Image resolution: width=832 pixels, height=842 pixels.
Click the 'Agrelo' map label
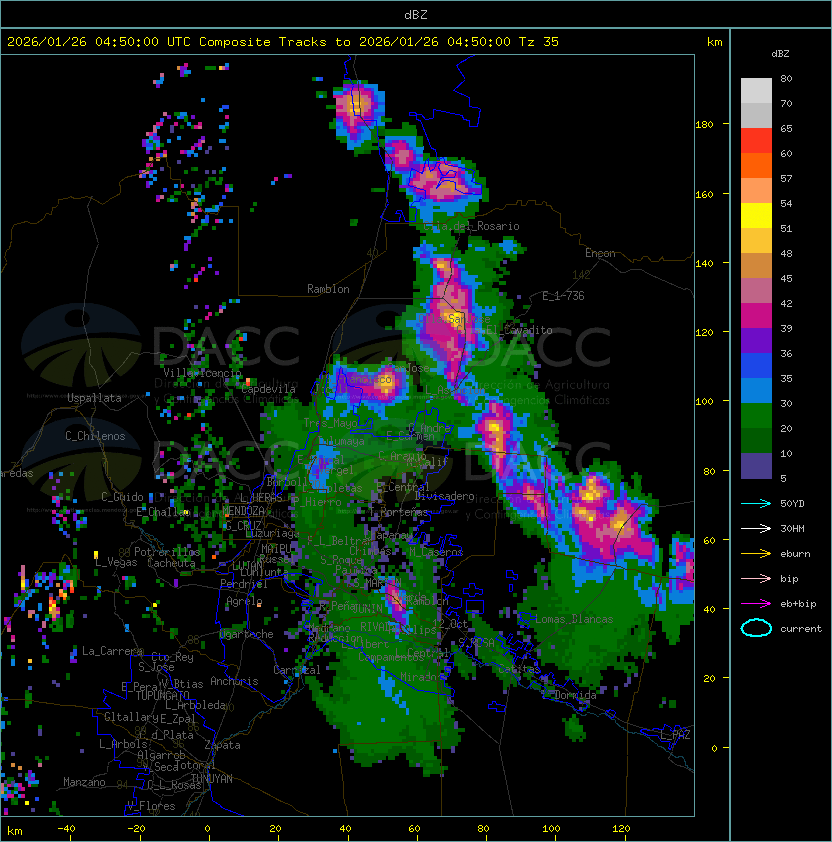coord(244,601)
